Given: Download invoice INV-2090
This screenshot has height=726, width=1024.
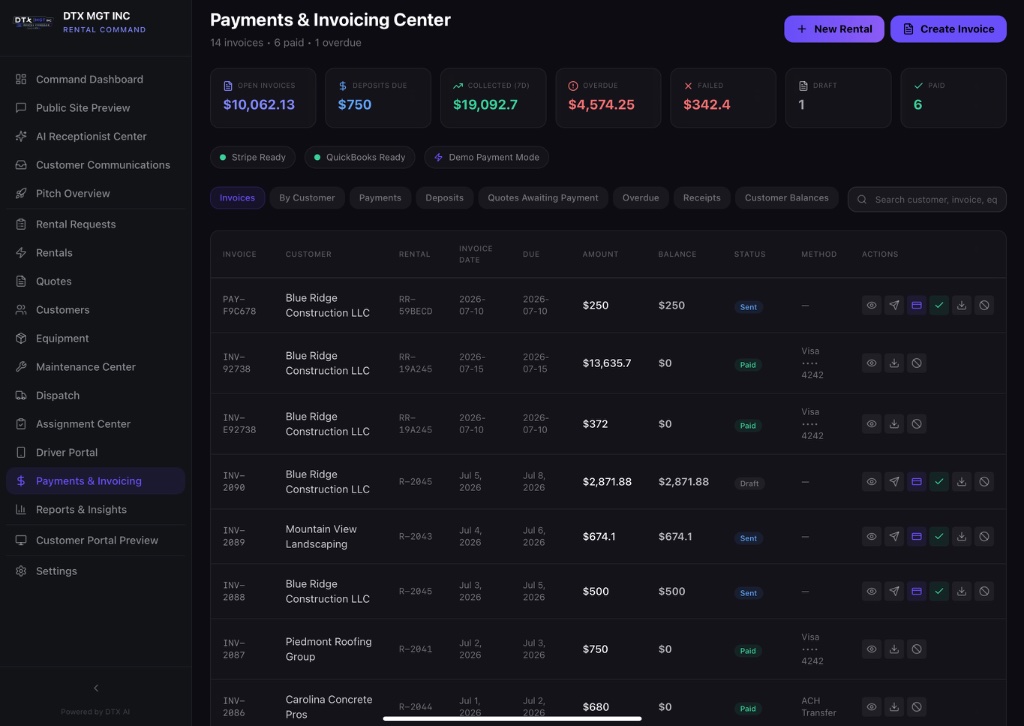Looking at the screenshot, I should point(961,482).
